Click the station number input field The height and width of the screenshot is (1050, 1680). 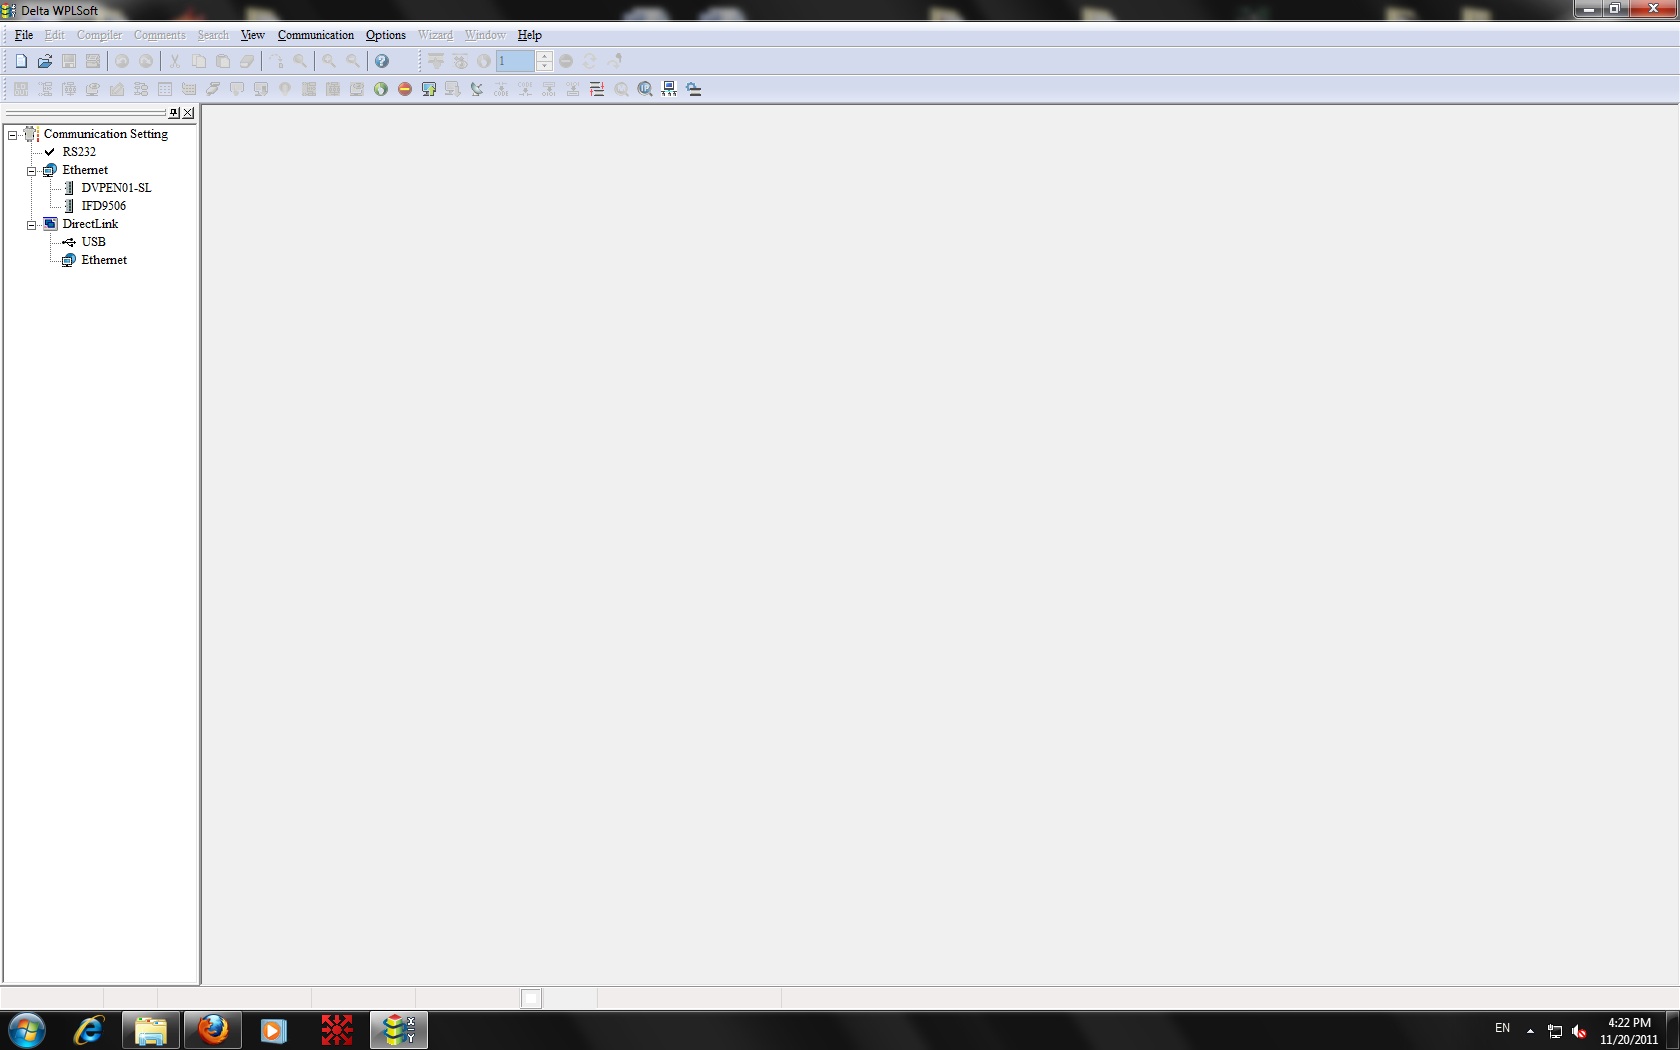pos(515,61)
